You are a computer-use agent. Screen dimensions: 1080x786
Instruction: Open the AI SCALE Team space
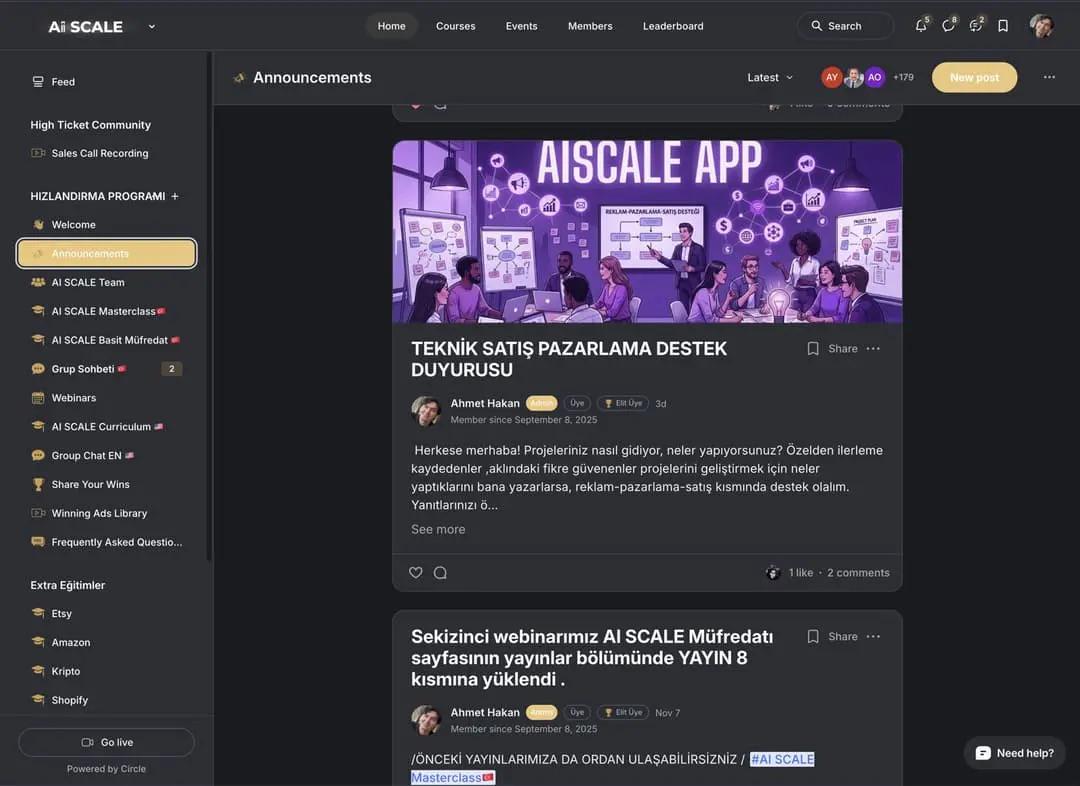[x=107, y=282]
